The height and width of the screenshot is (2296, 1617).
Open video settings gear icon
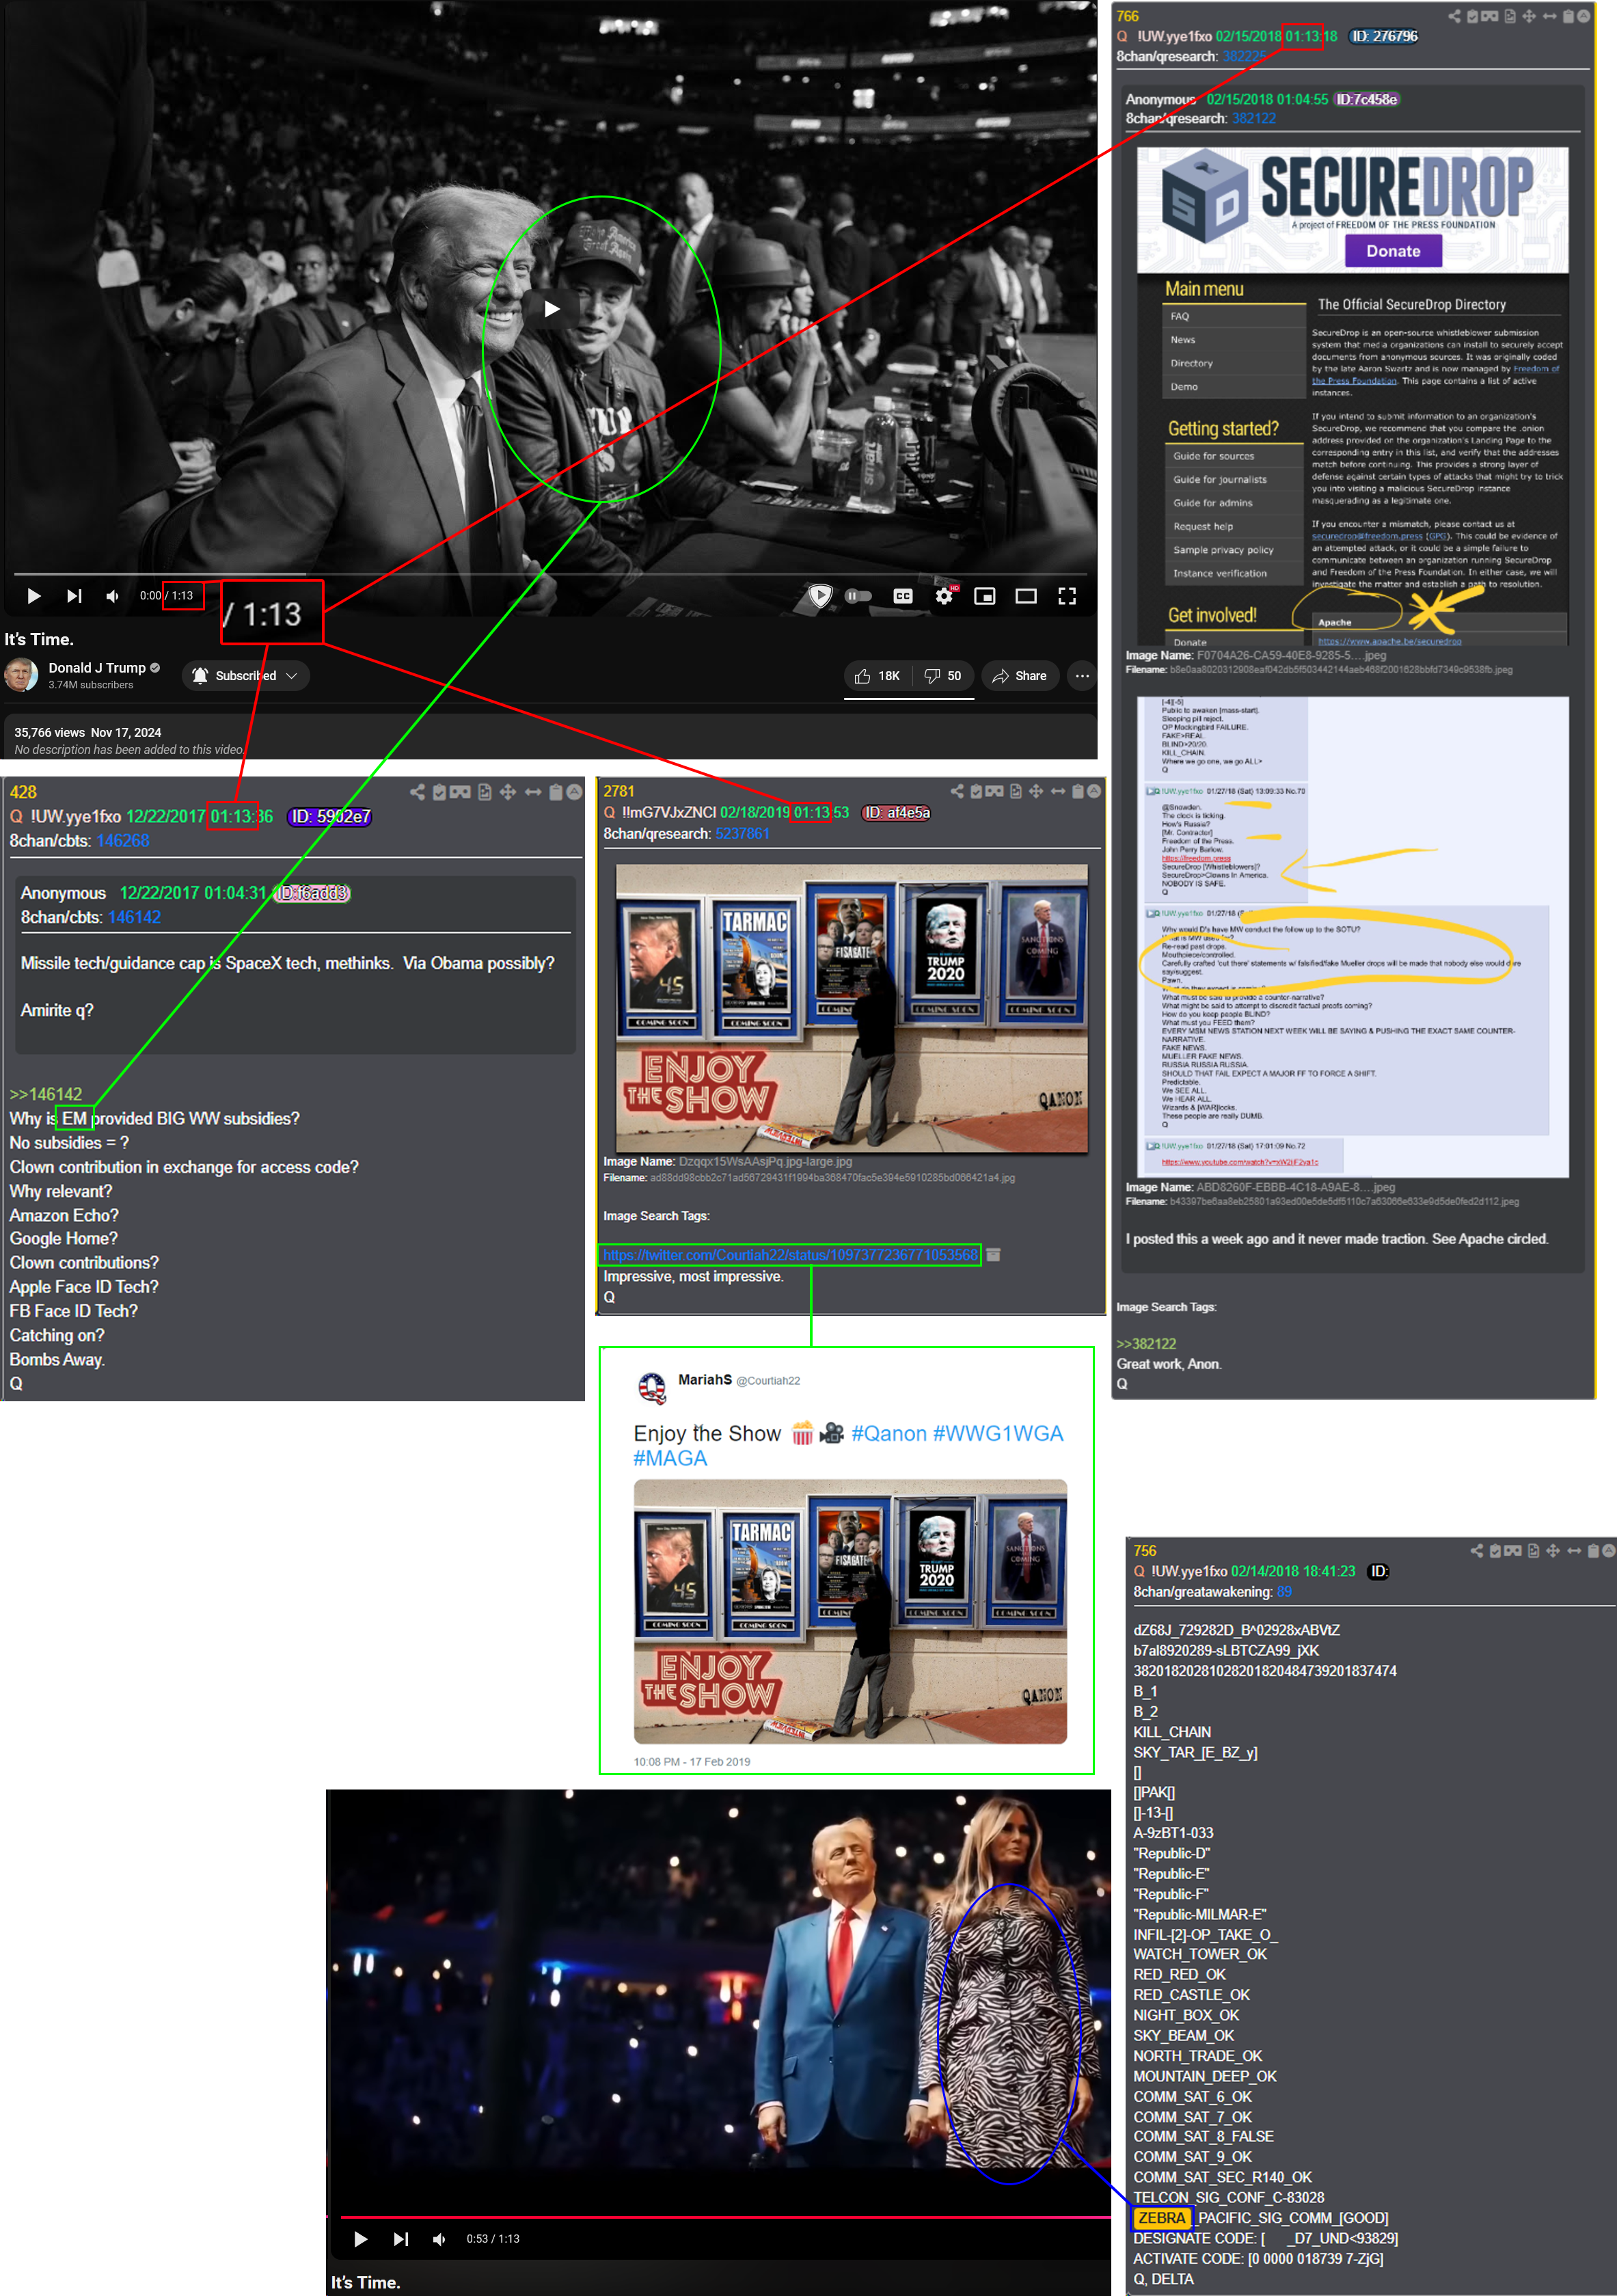[x=944, y=596]
